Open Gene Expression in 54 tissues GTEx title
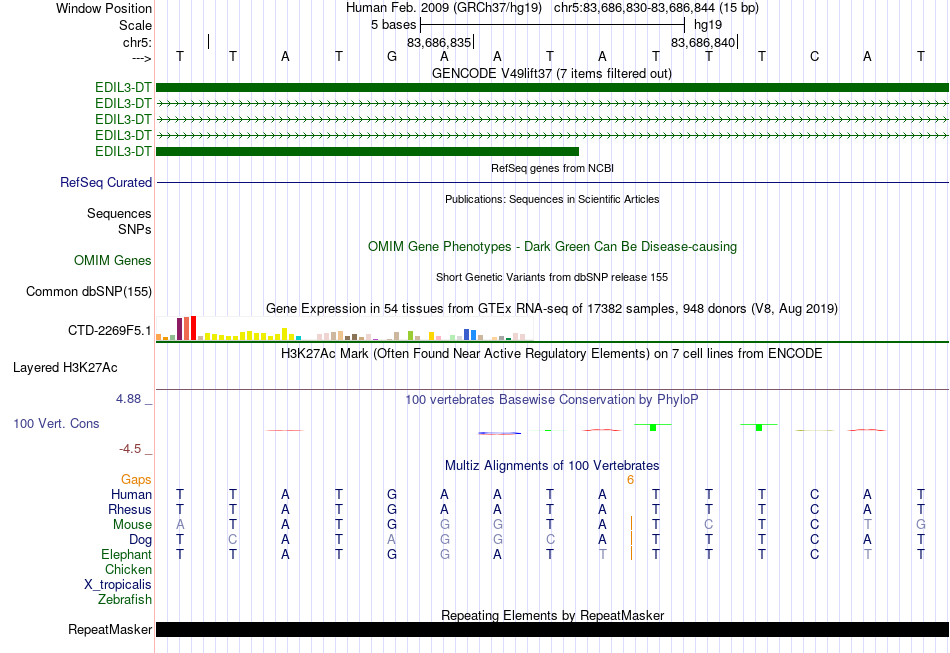This screenshot has height=653, width=950. (552, 308)
